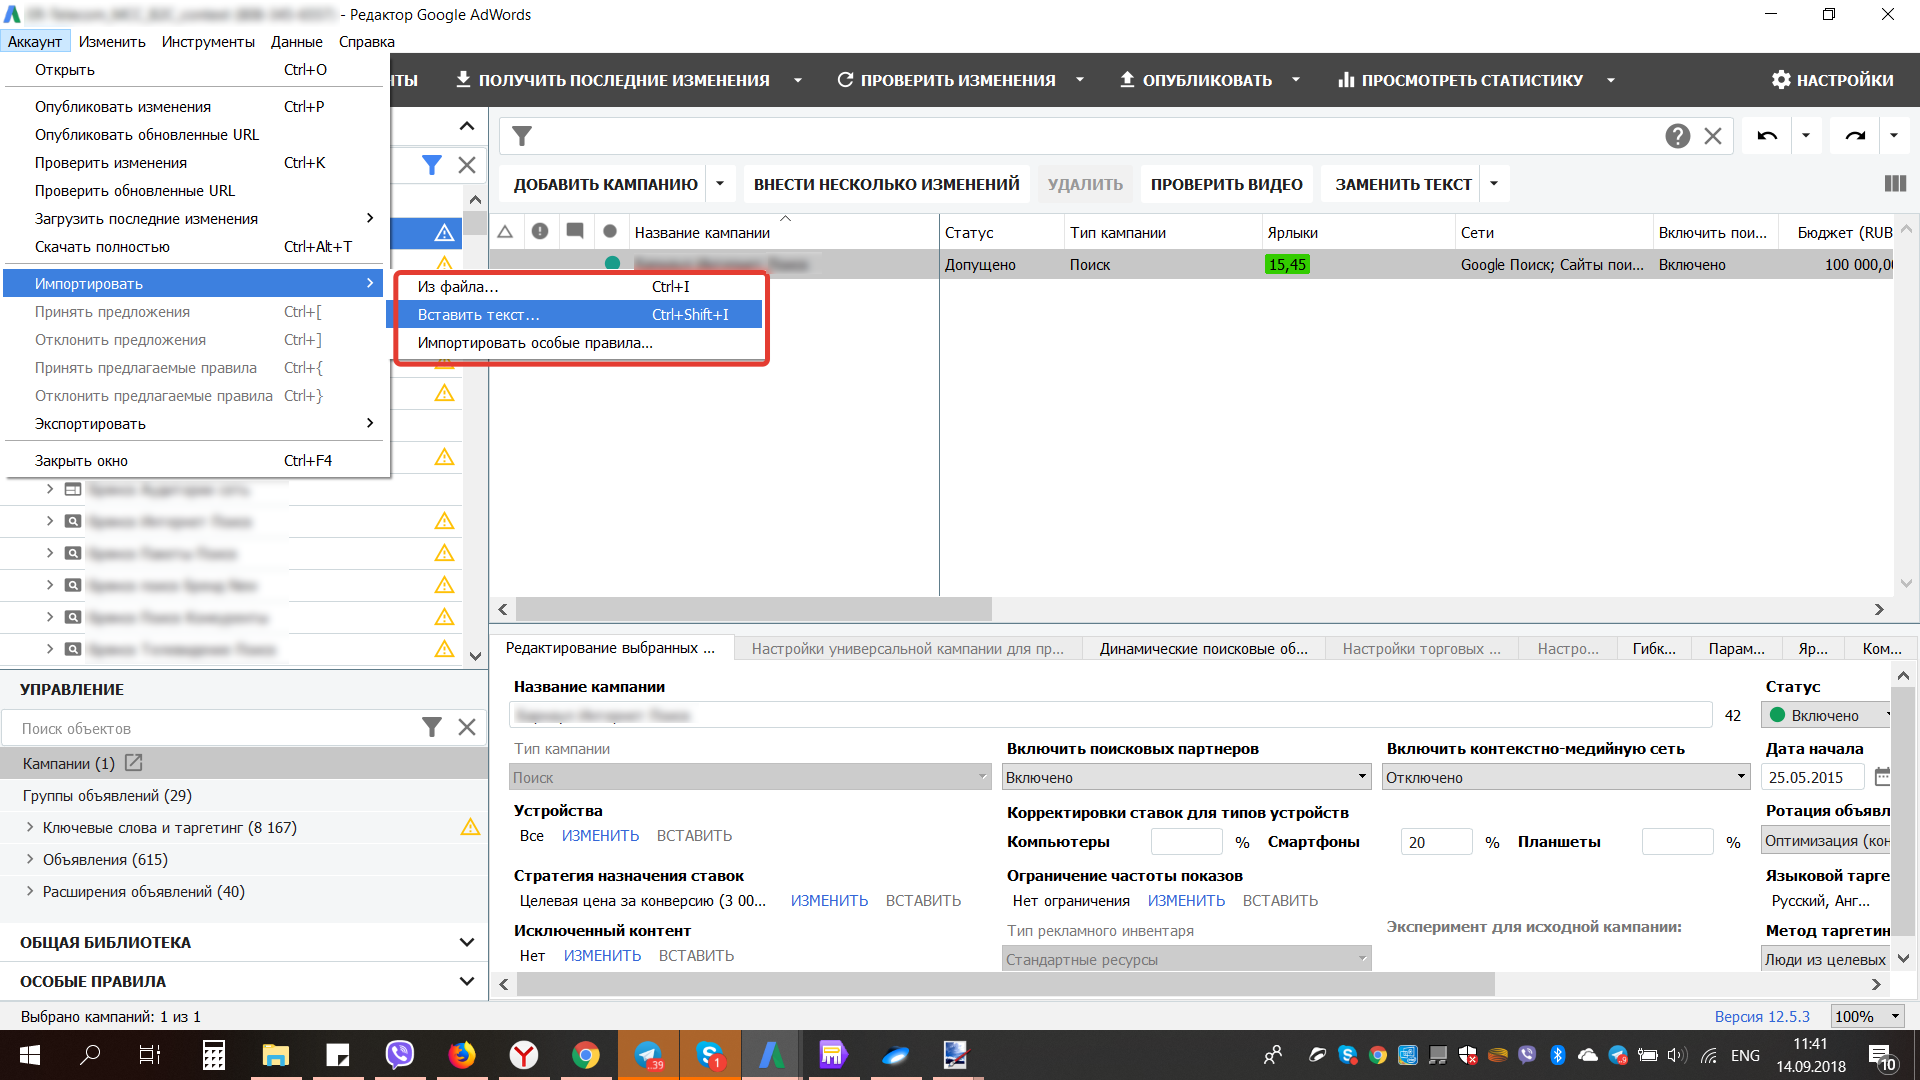
Task: Open the Windows Start button
Action: click(x=30, y=1055)
